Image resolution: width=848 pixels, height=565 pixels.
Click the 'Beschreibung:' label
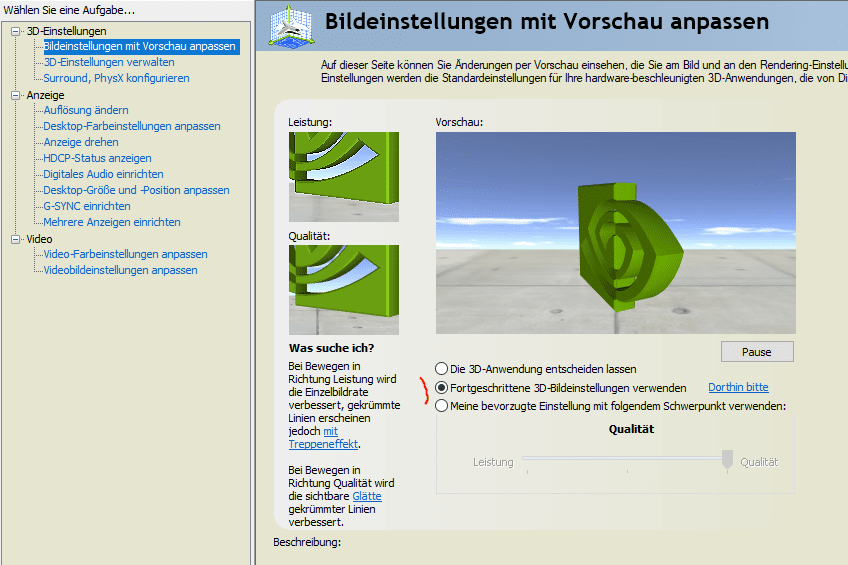pos(307,542)
